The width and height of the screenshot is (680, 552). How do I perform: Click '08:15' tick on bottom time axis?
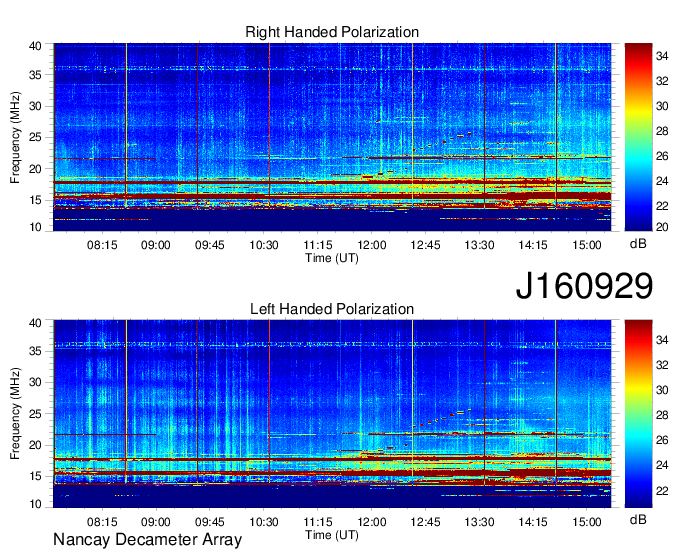click(x=102, y=522)
